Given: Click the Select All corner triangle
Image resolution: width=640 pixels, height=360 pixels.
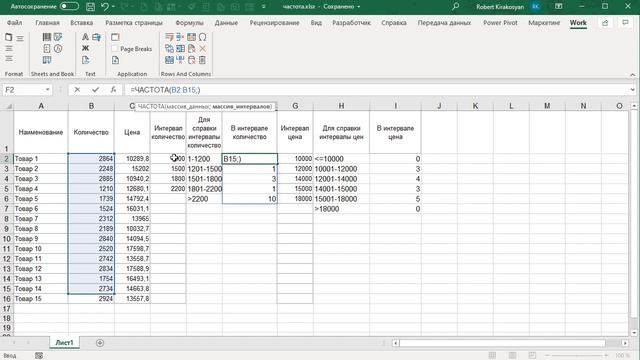Looking at the screenshot, I should [8, 106].
